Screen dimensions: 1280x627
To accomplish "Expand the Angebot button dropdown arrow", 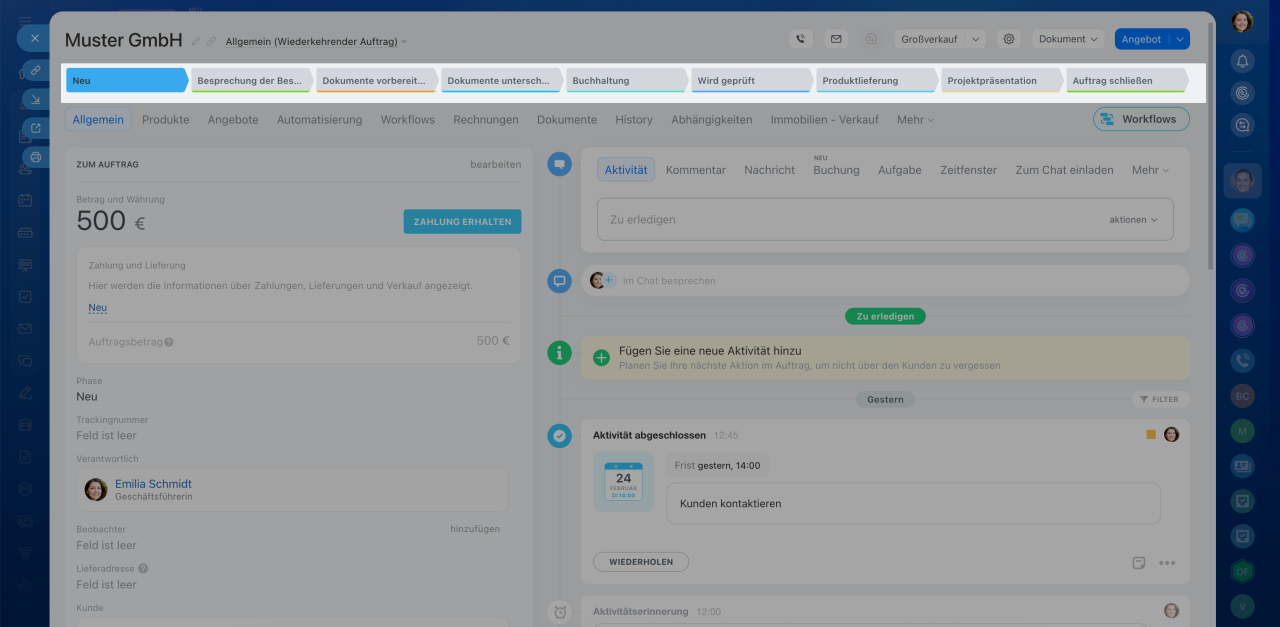I will click(x=1181, y=39).
